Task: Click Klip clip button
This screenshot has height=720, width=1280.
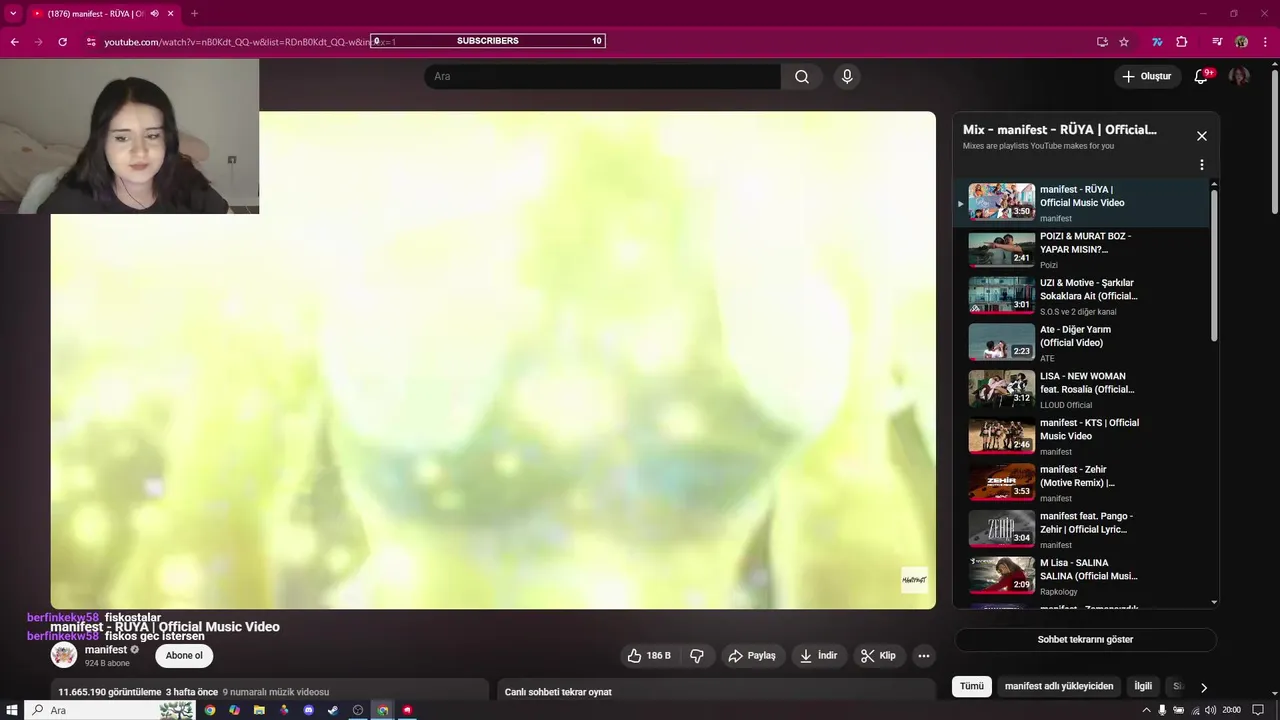Action: 878,656
